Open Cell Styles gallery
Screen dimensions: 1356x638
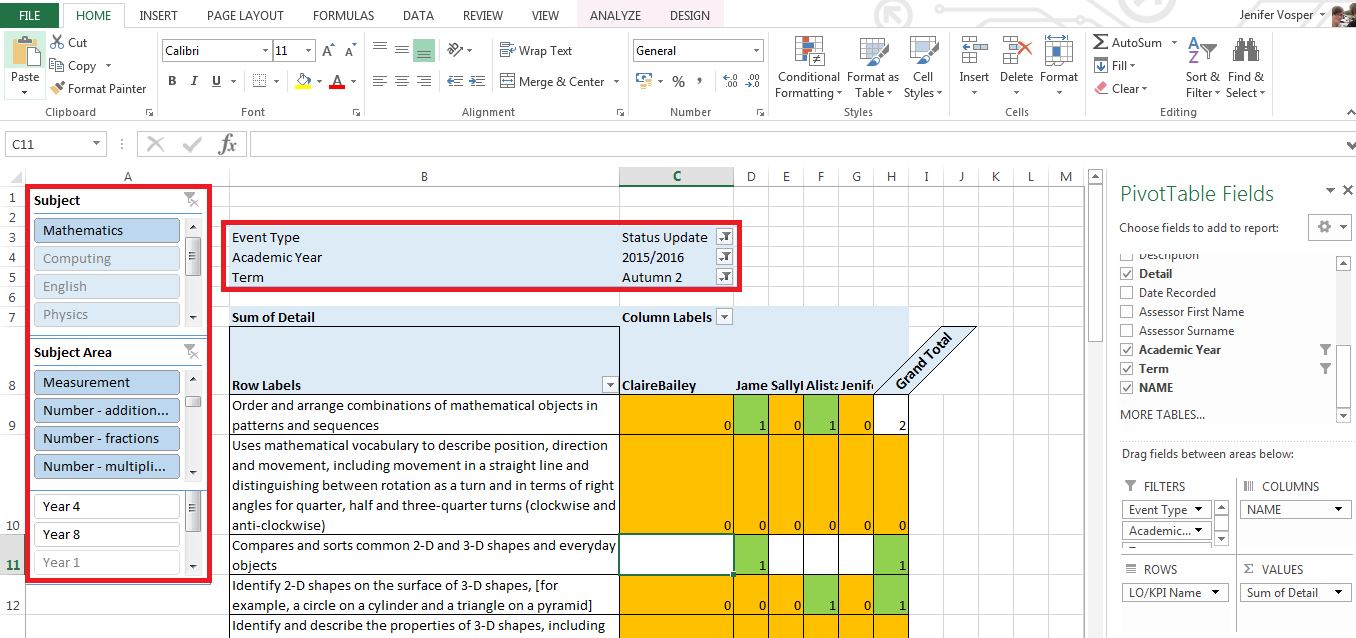click(x=923, y=68)
